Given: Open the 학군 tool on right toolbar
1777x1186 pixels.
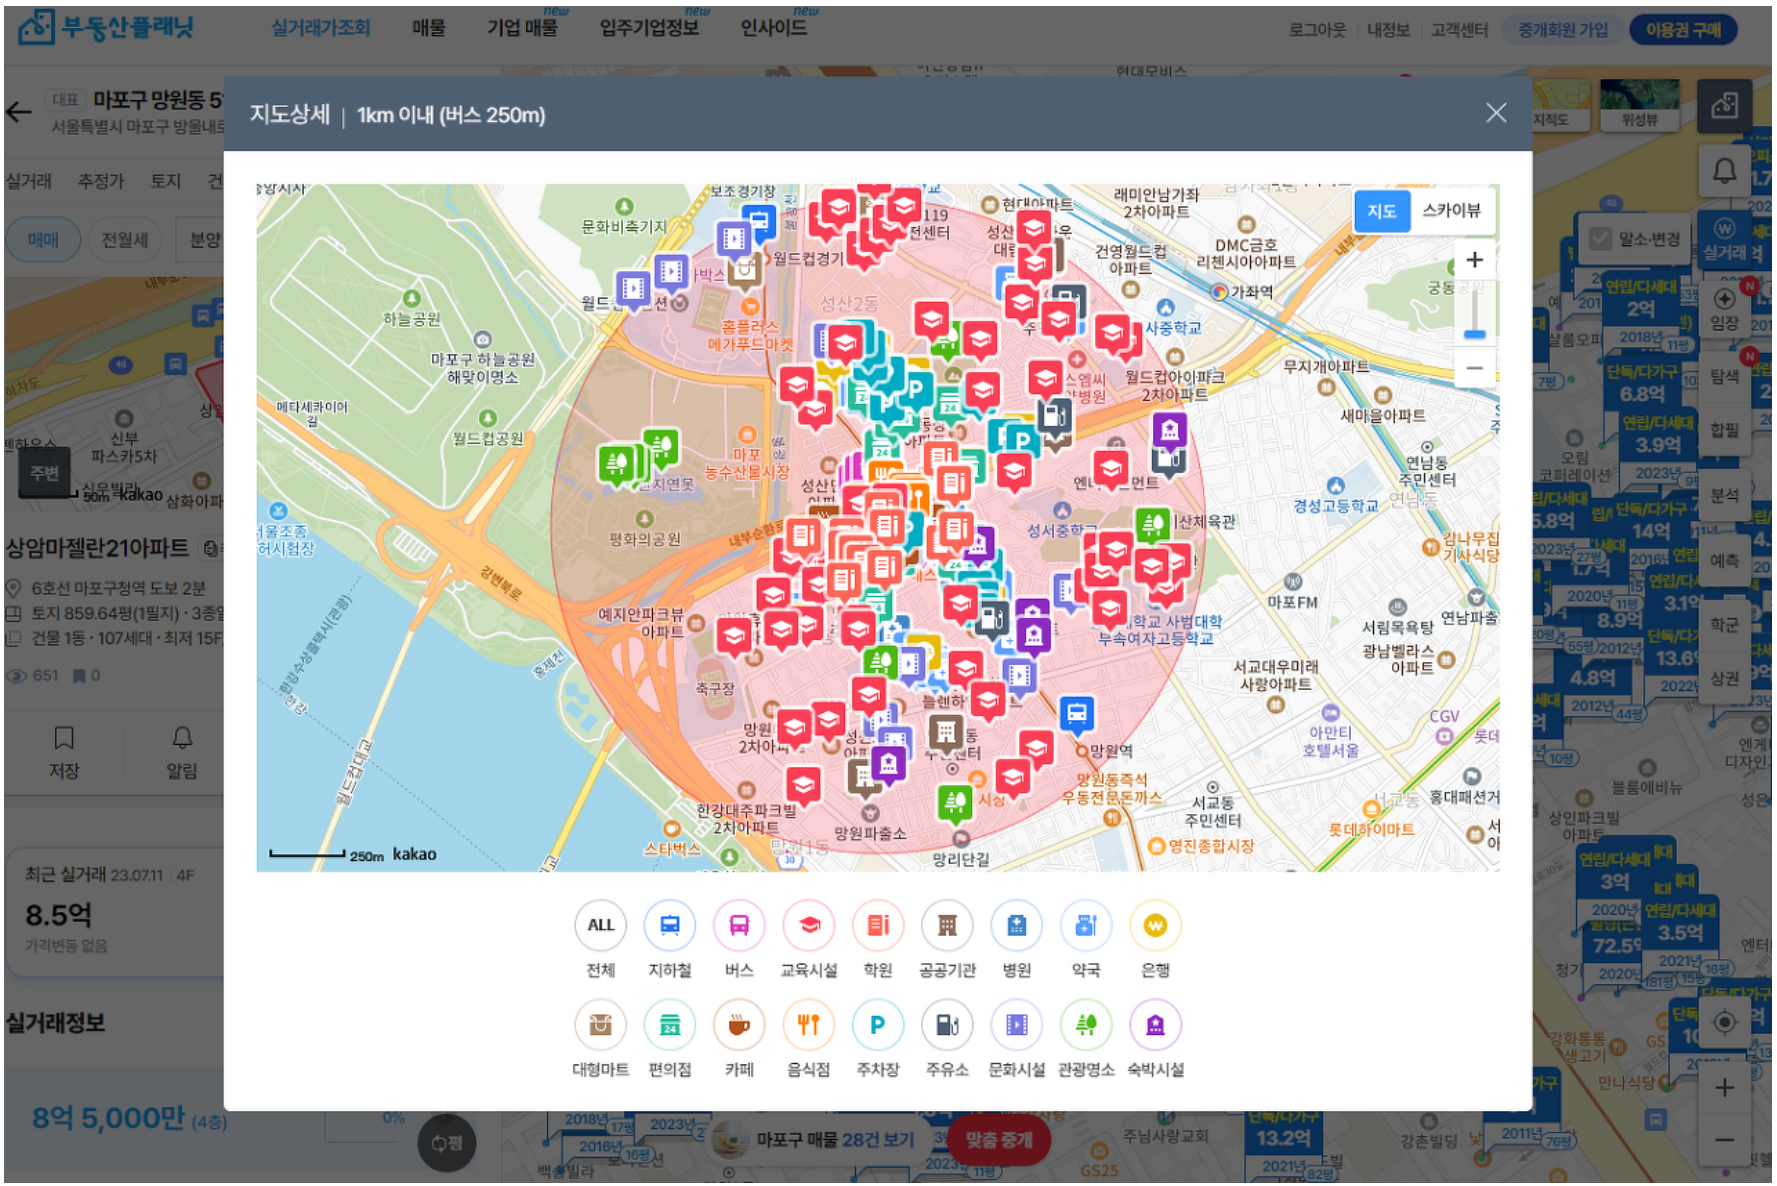Looking at the screenshot, I should [1725, 625].
